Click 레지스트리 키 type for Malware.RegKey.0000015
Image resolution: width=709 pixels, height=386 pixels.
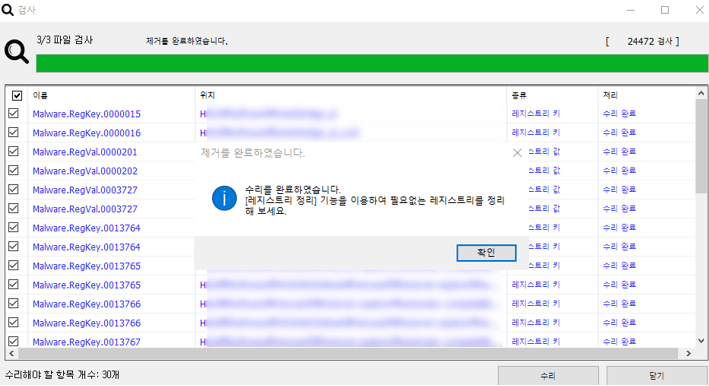(x=535, y=113)
